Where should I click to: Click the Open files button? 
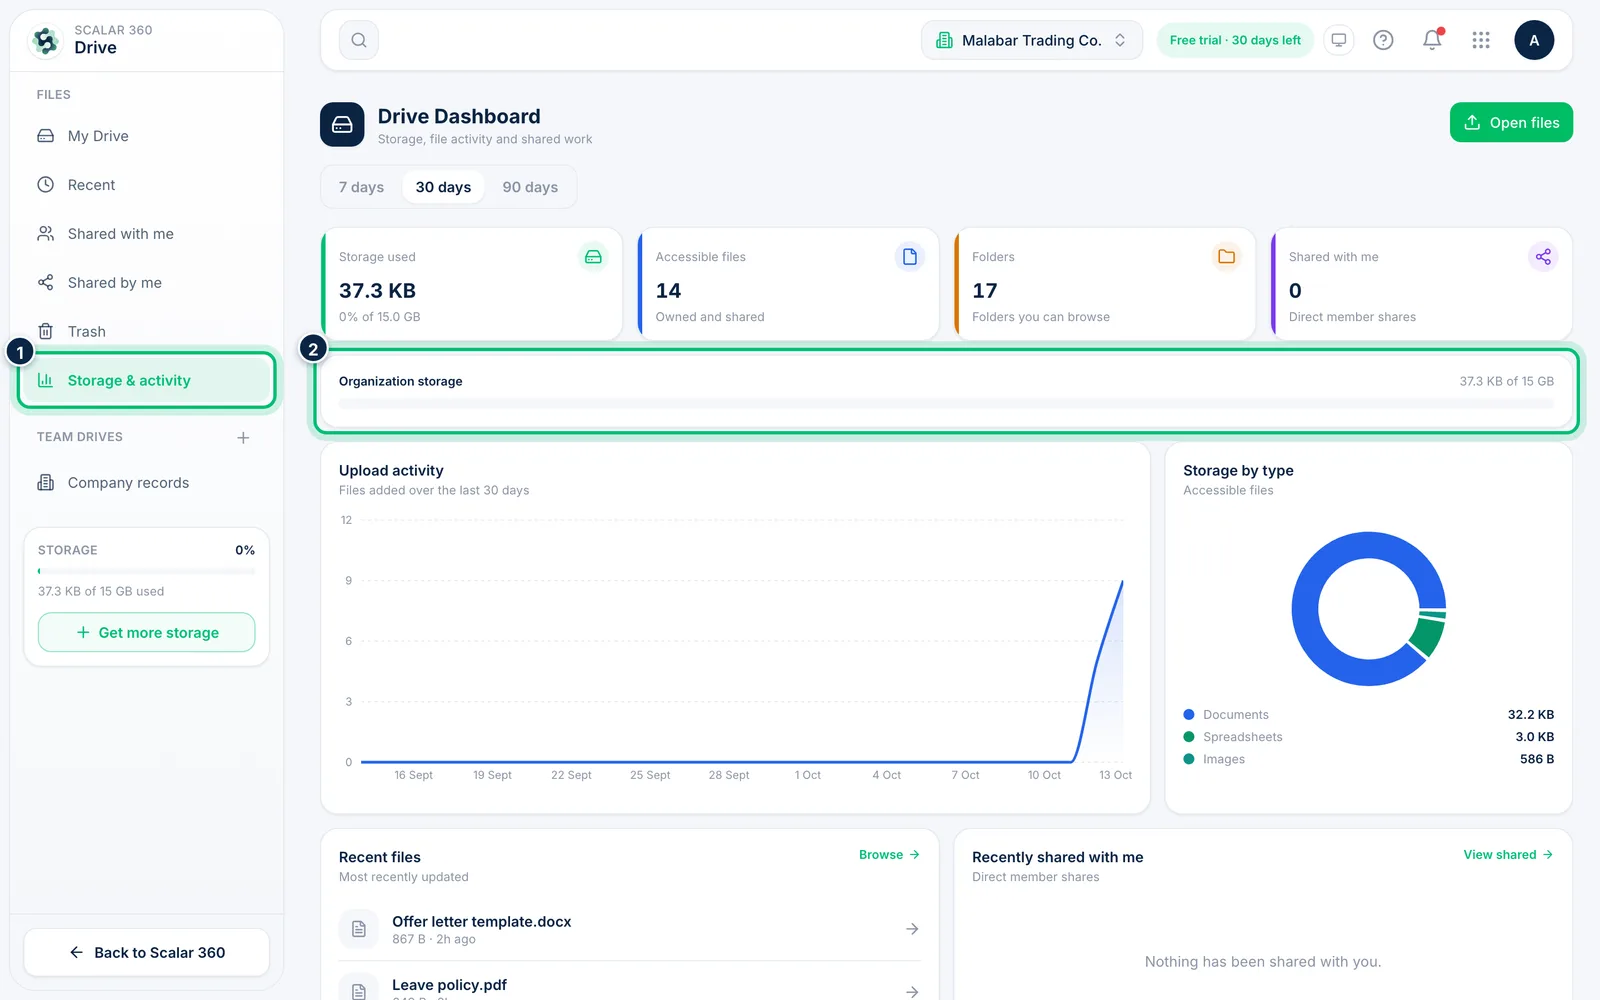click(x=1511, y=122)
